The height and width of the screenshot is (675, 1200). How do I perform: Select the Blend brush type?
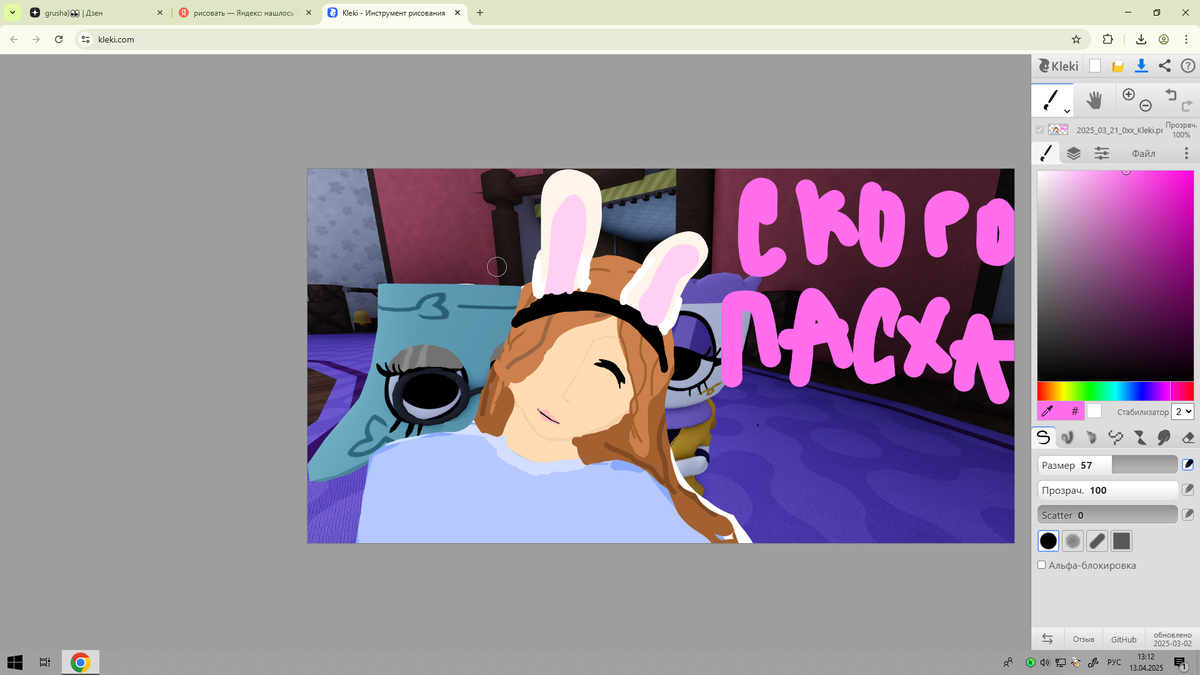point(1068,437)
